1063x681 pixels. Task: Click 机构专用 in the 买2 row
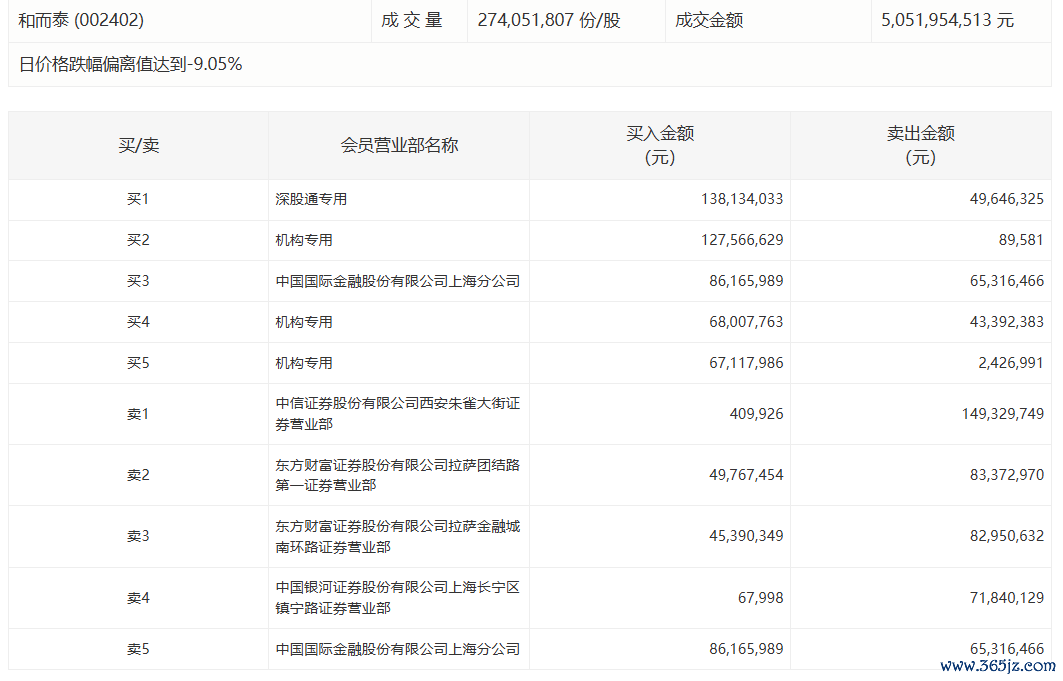click(304, 240)
